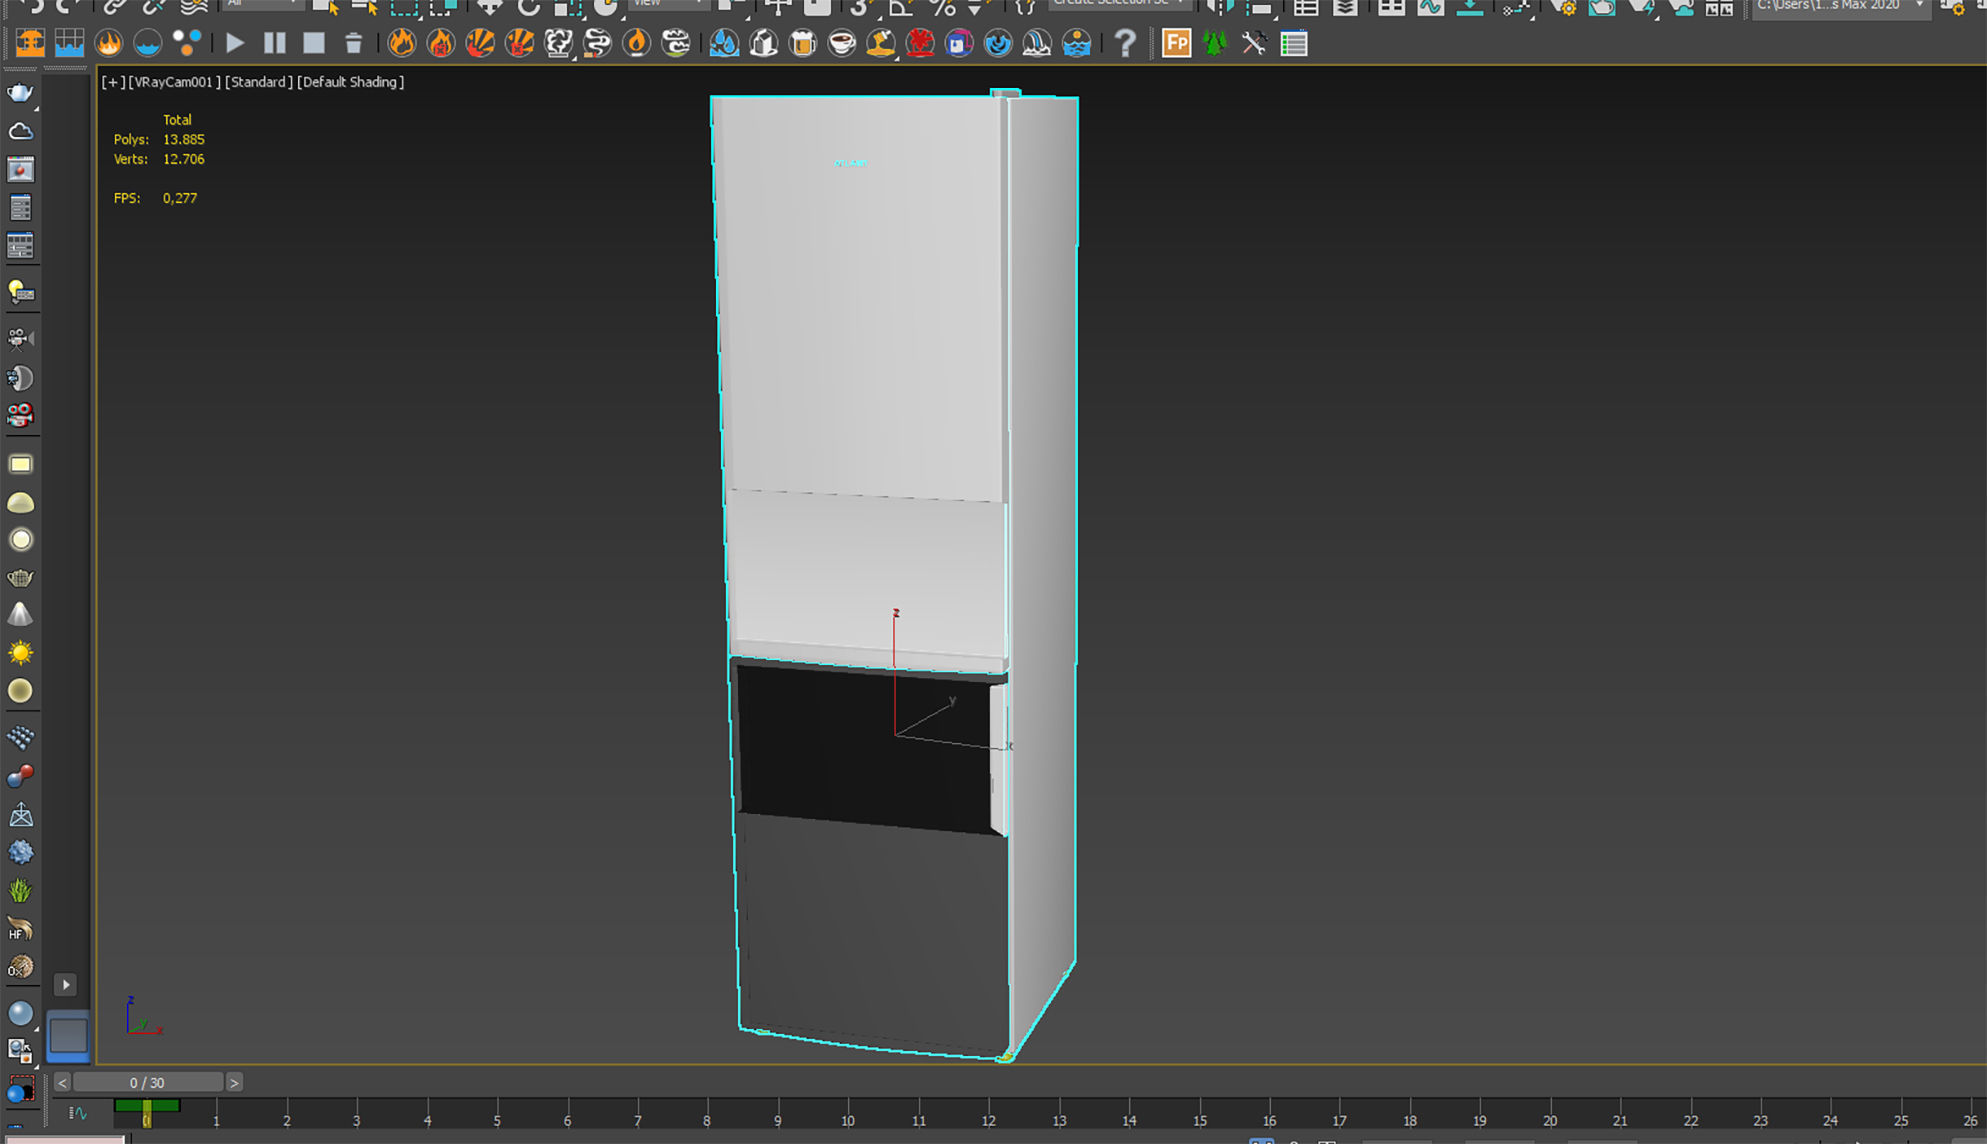The image size is (1987, 1144).
Task: Pause the simulation with the pause button
Action: pyautogui.click(x=274, y=43)
